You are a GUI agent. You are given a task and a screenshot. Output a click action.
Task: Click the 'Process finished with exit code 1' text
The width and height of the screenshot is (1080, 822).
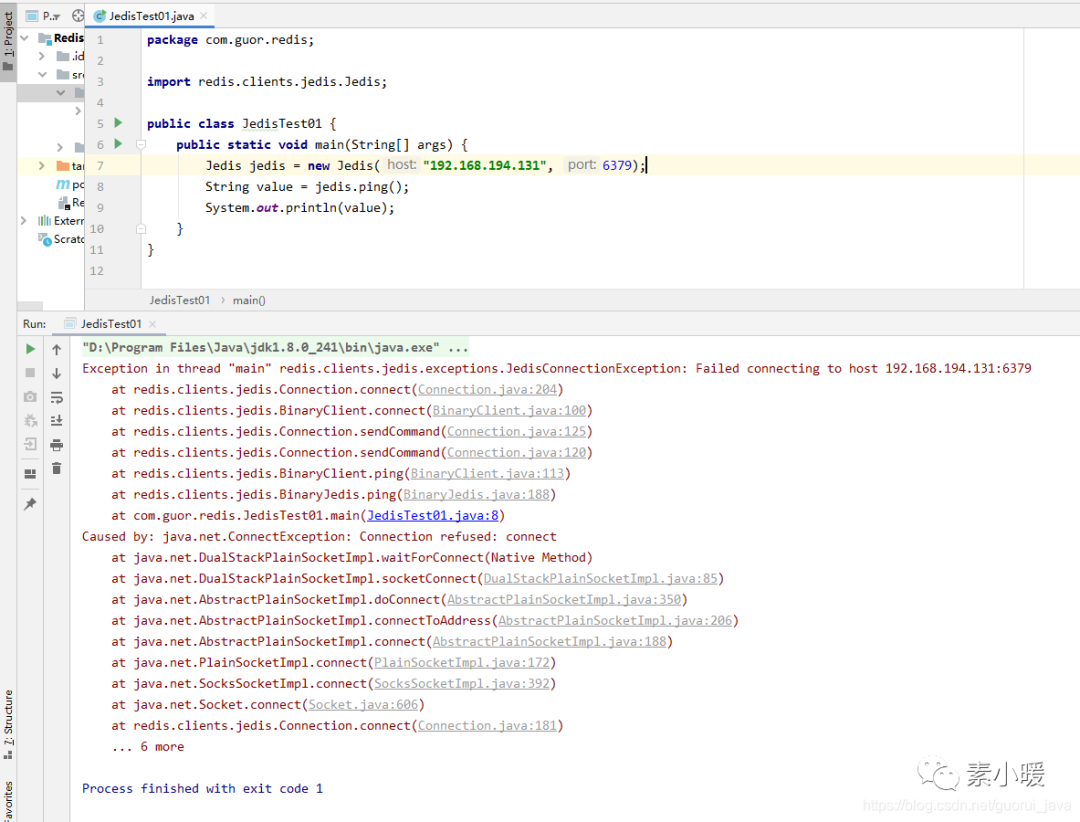pyautogui.click(x=202, y=789)
